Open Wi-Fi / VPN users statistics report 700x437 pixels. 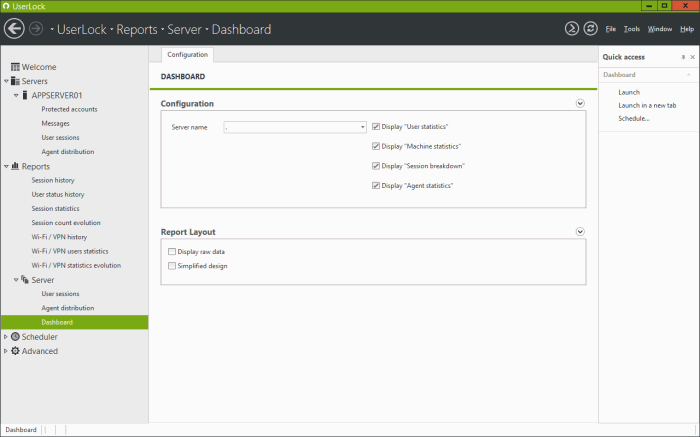click(70, 251)
